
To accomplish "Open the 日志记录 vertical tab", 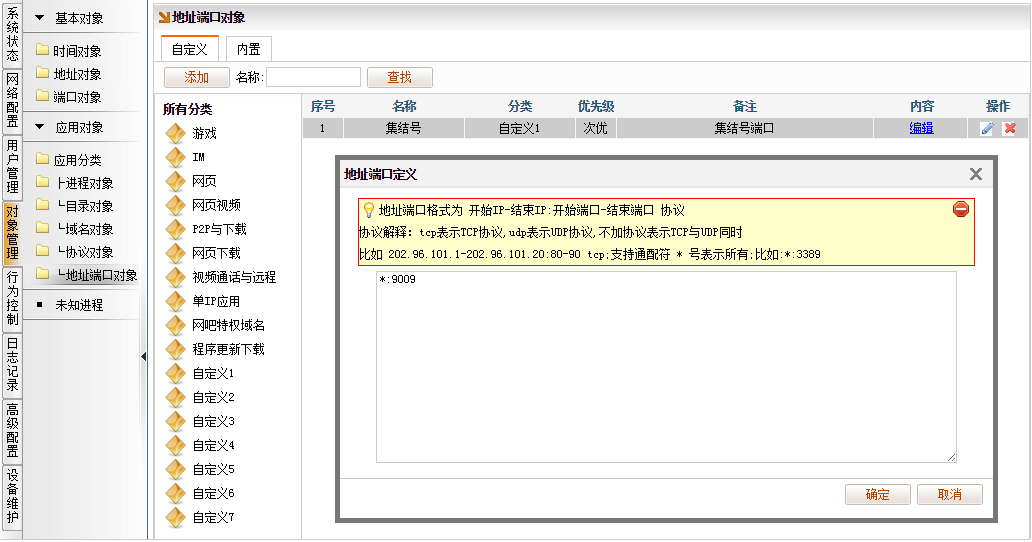I will click(x=13, y=365).
